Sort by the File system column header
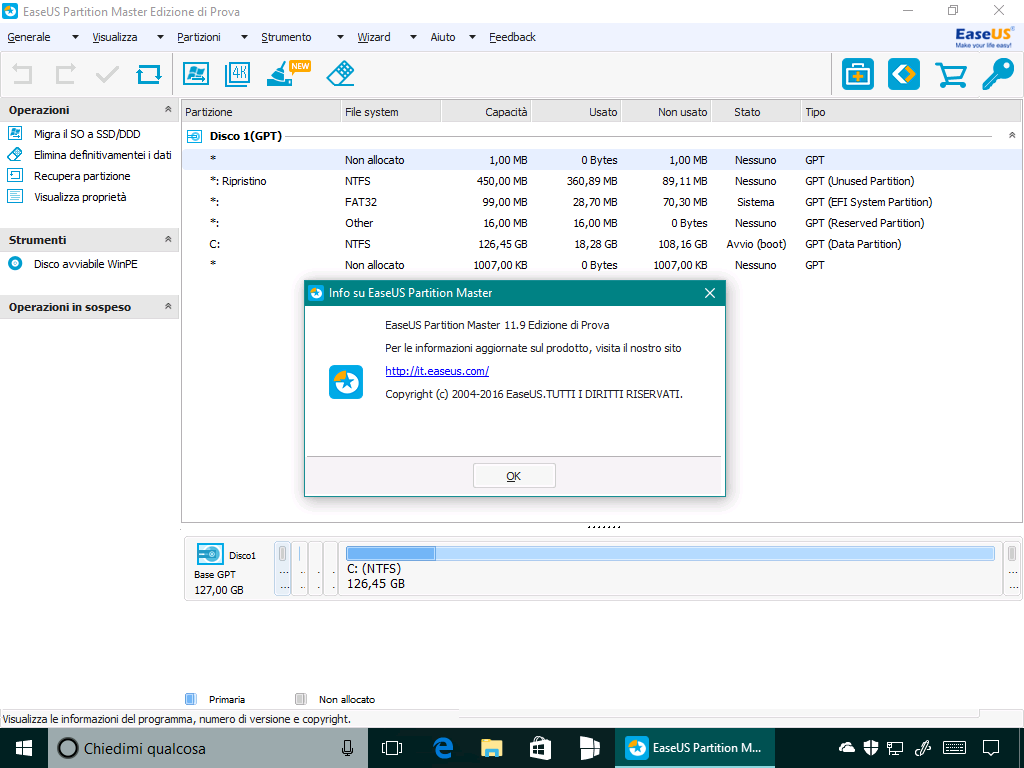Image resolution: width=1024 pixels, height=768 pixels. coord(391,112)
